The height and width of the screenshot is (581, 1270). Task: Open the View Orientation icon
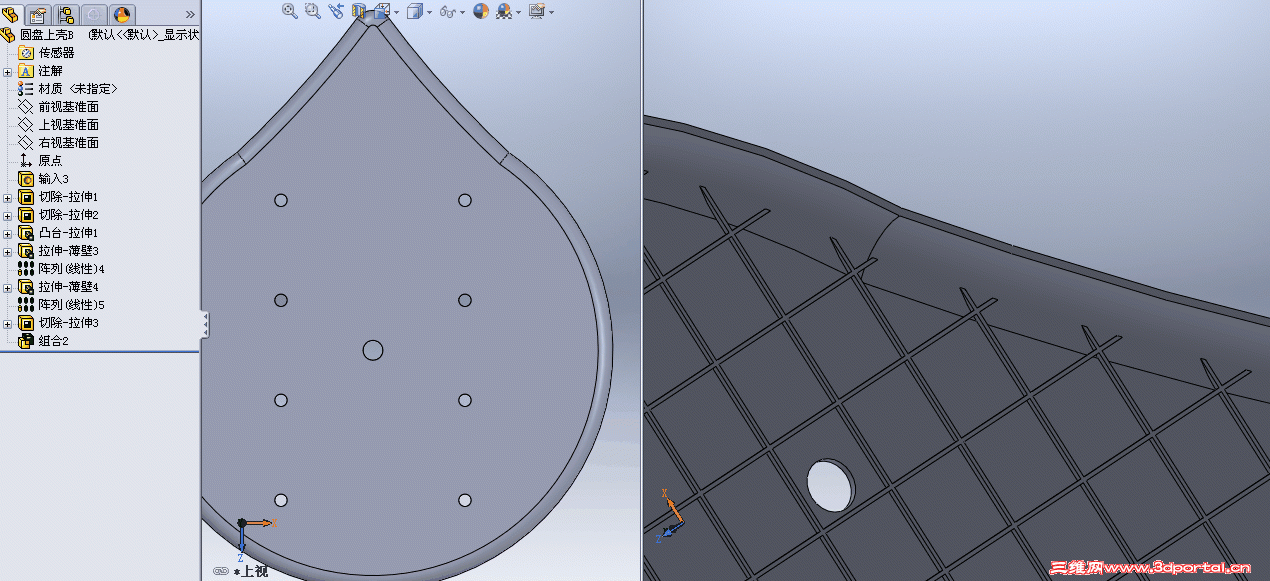point(381,11)
